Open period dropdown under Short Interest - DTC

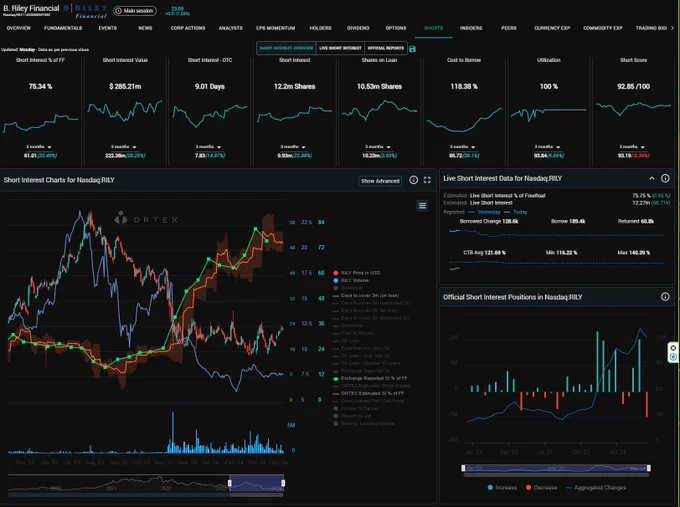(x=209, y=147)
